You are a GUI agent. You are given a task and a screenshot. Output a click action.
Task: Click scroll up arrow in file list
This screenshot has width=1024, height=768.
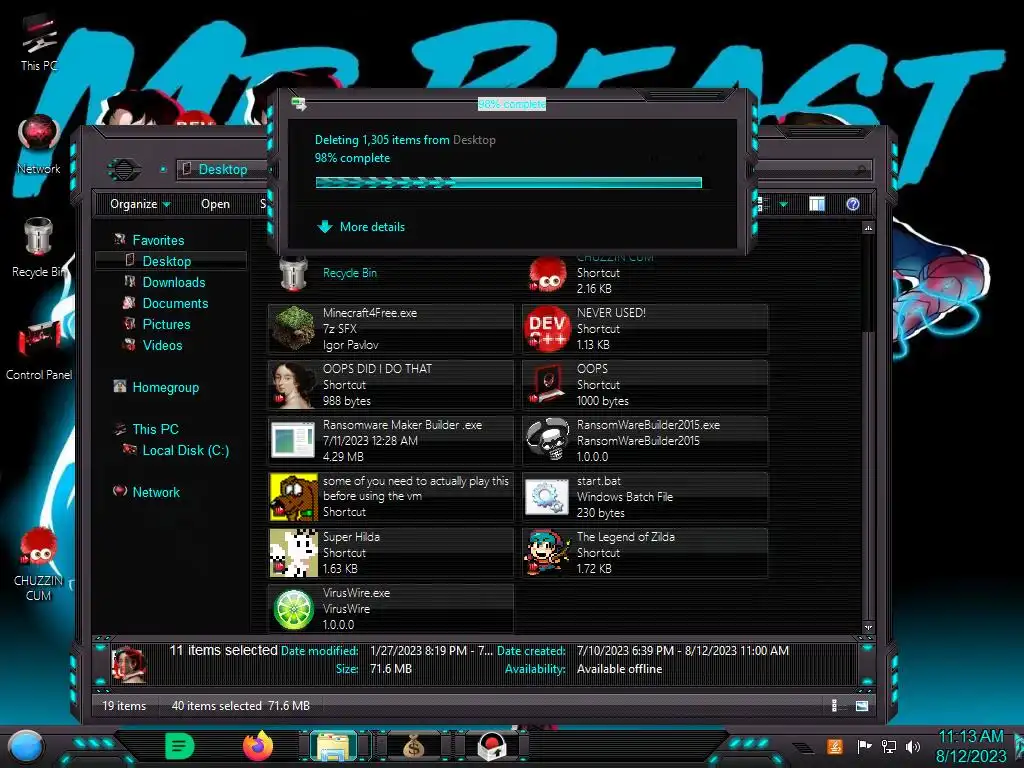tap(868, 228)
